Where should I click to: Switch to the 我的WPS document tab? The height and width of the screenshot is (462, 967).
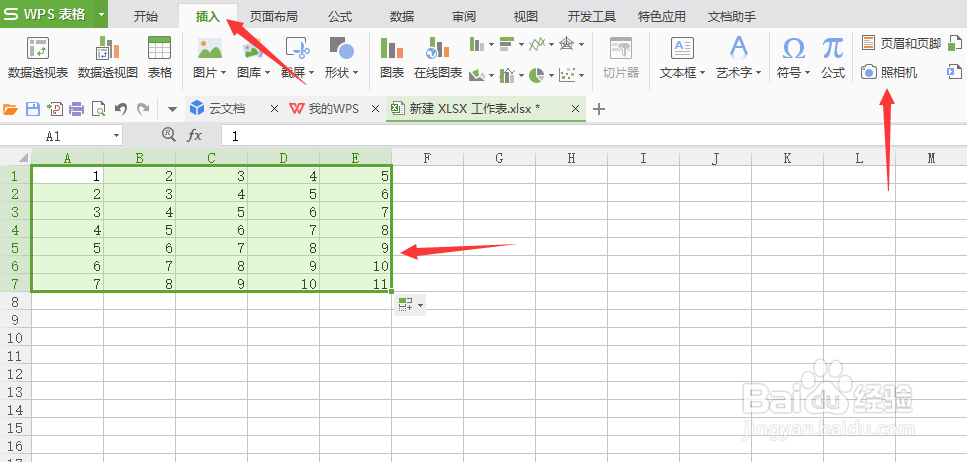[334, 109]
